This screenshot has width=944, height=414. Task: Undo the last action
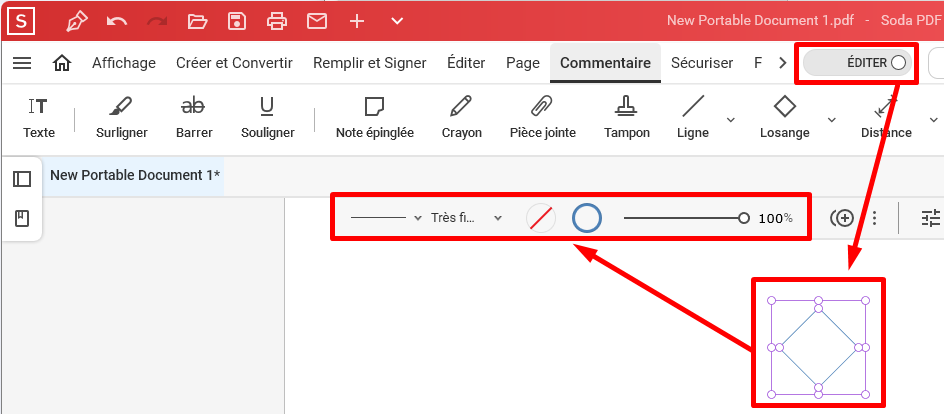coord(117,22)
